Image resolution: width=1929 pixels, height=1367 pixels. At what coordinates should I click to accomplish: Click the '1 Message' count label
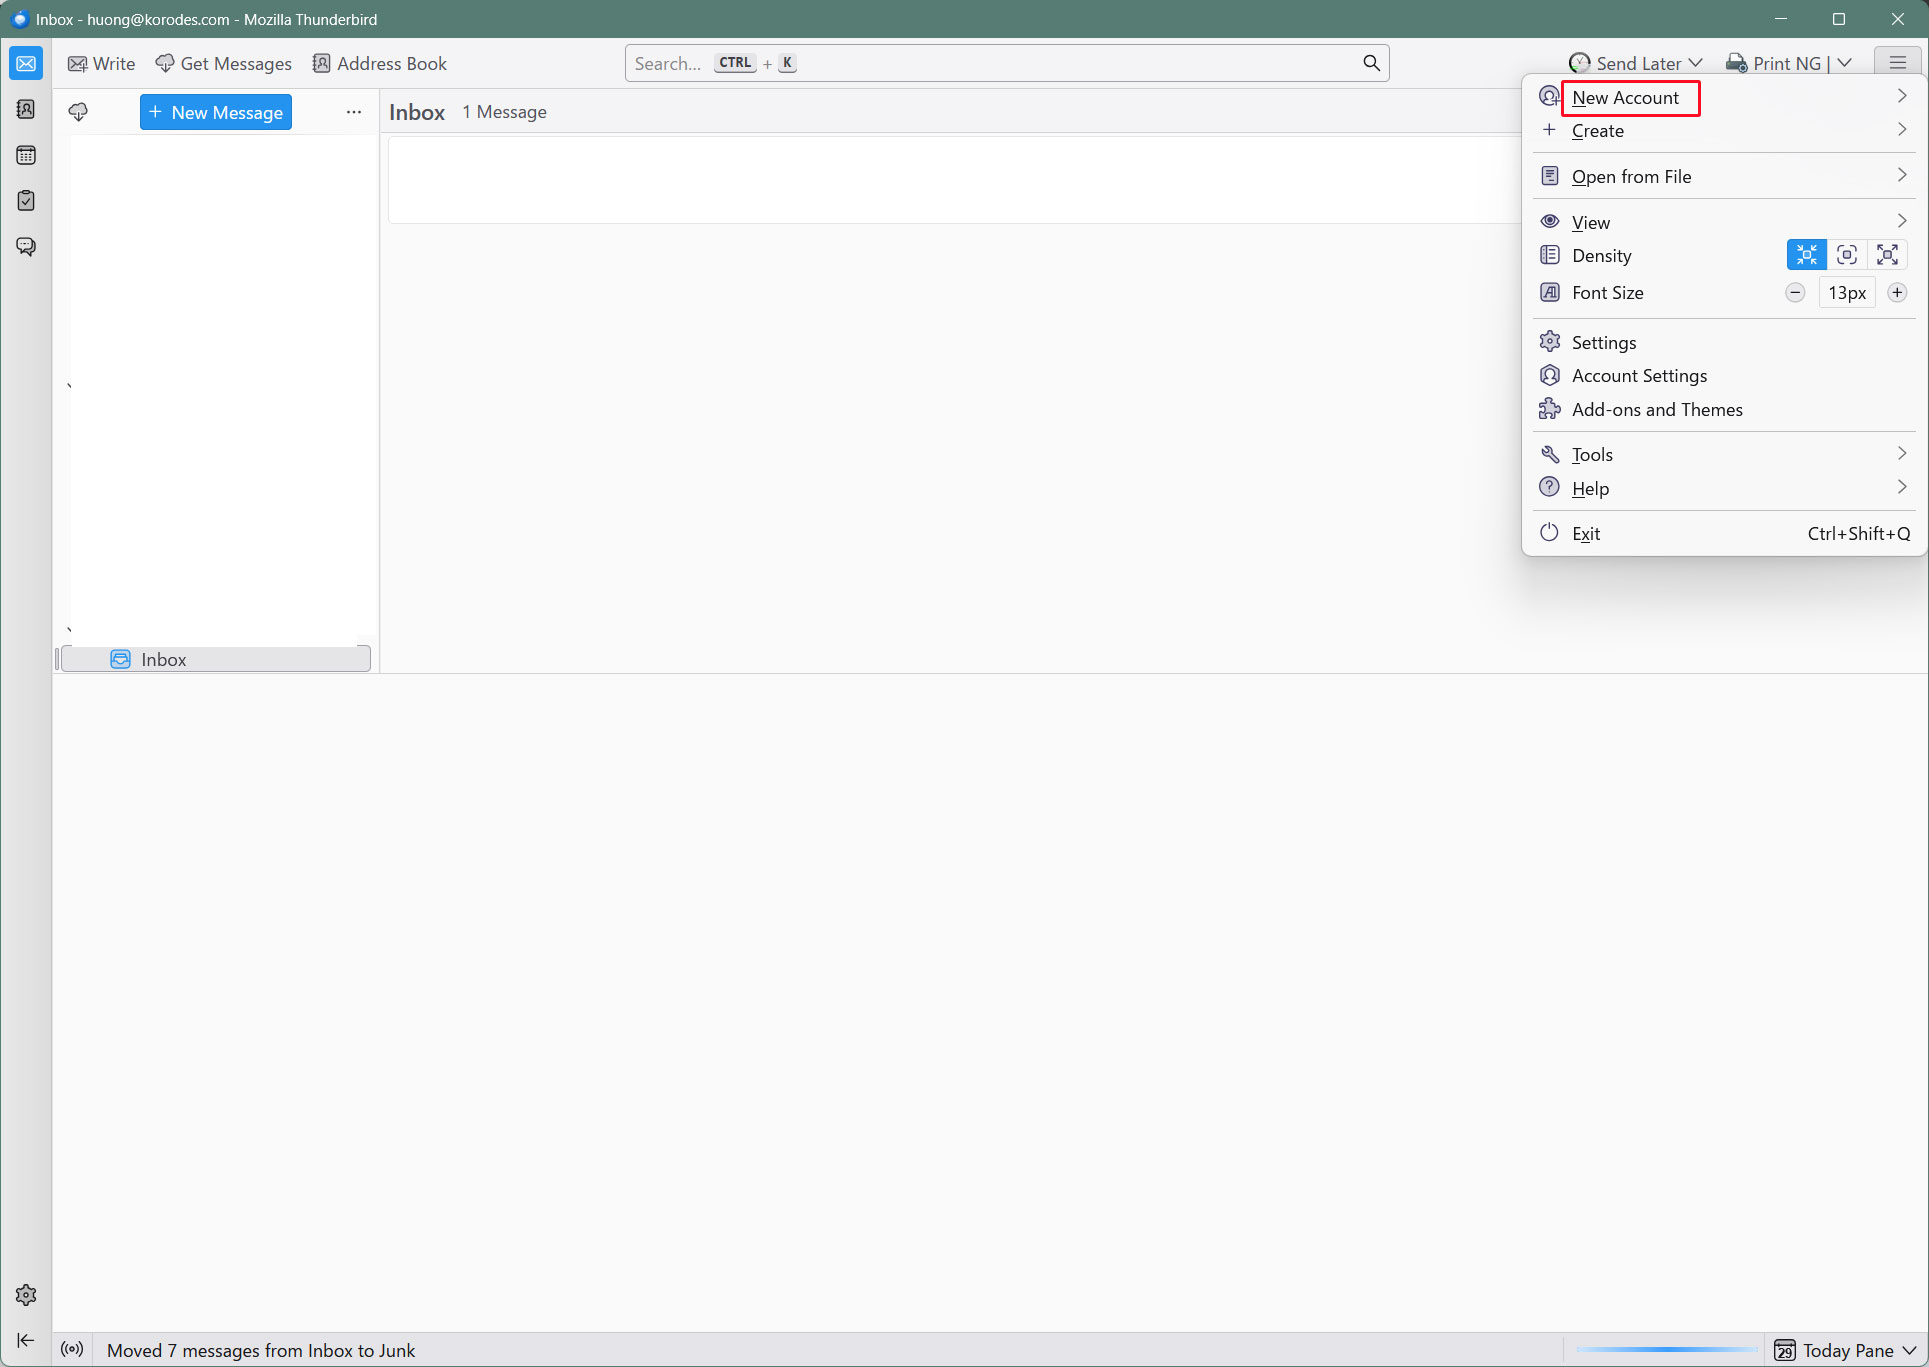click(504, 112)
